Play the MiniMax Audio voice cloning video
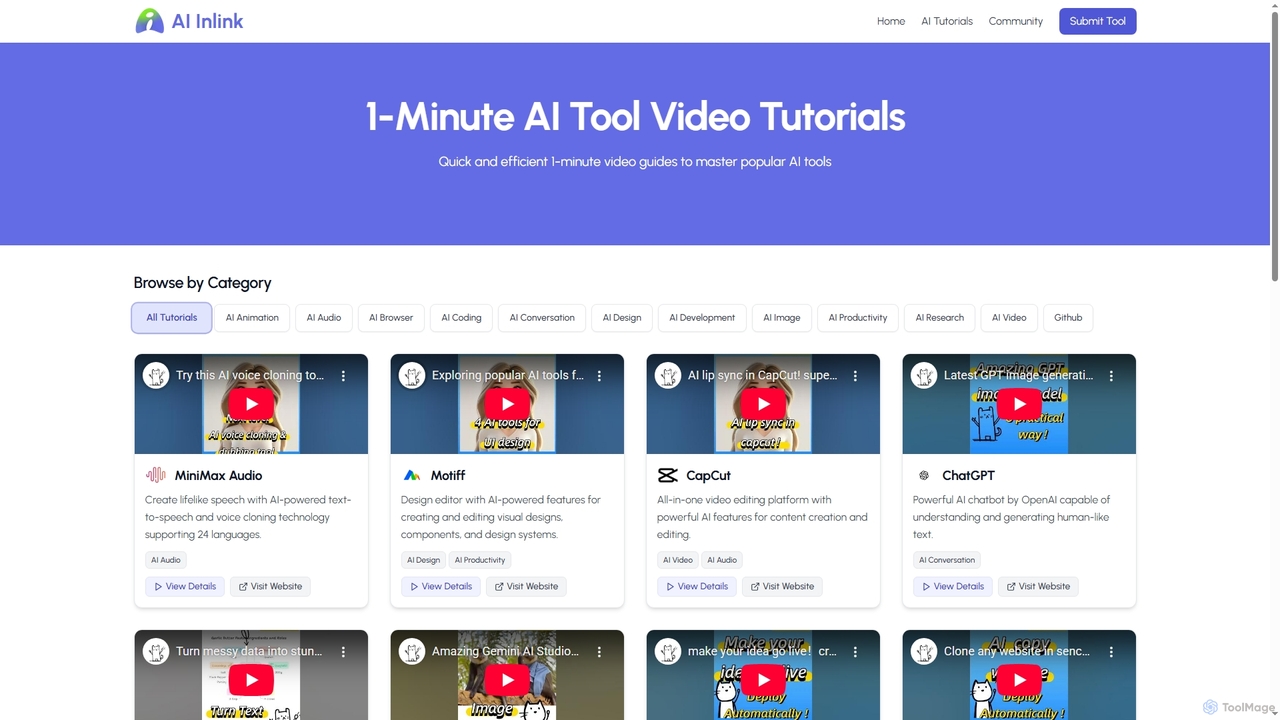Screen dimensions: 1280x720 tap(251, 404)
